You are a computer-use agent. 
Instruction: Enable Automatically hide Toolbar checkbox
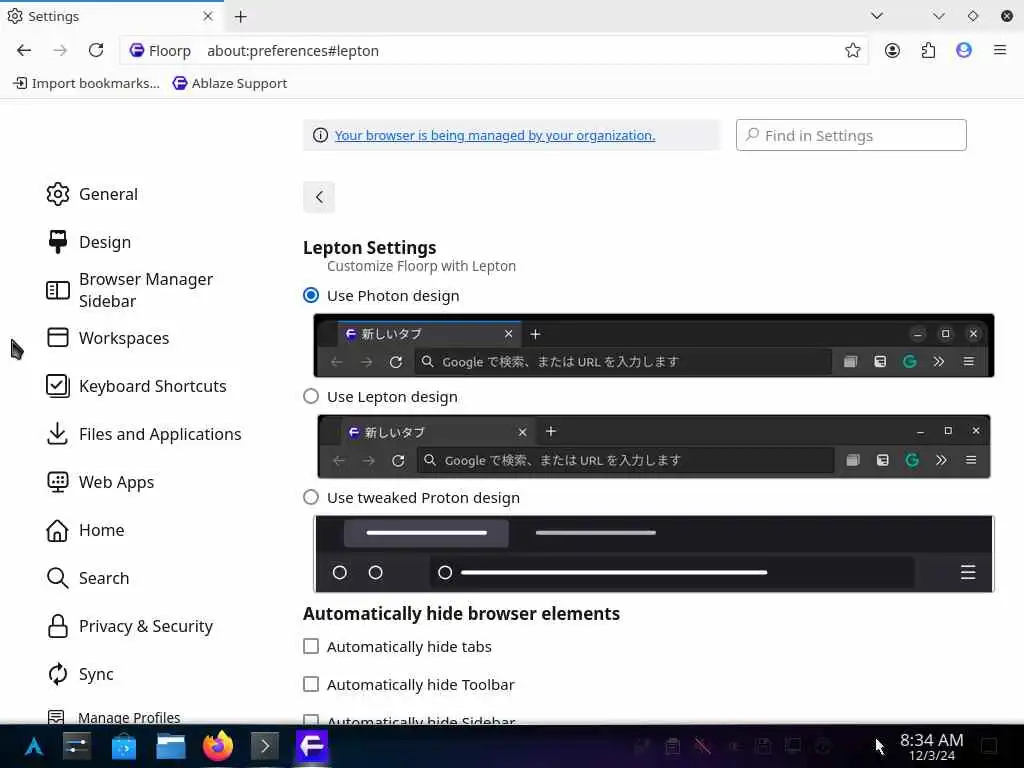(x=311, y=684)
